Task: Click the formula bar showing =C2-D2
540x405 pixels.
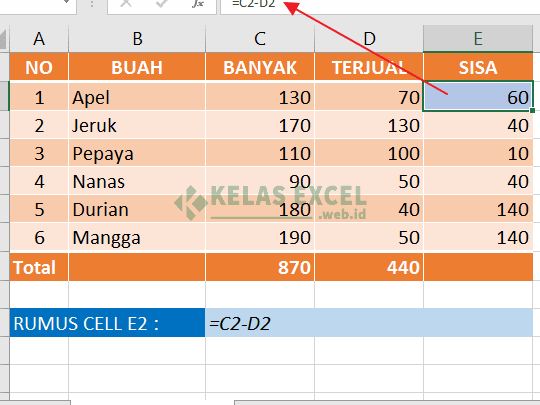Action: tap(380, 6)
